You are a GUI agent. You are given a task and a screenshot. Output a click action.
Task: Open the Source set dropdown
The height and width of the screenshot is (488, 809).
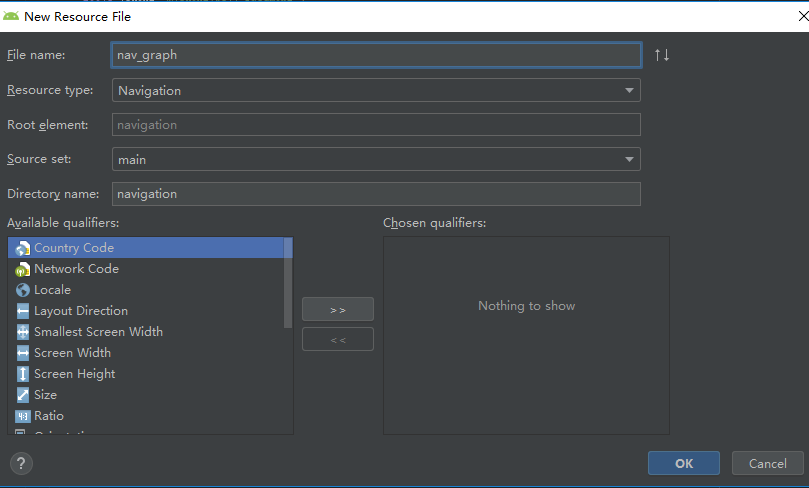(376, 159)
